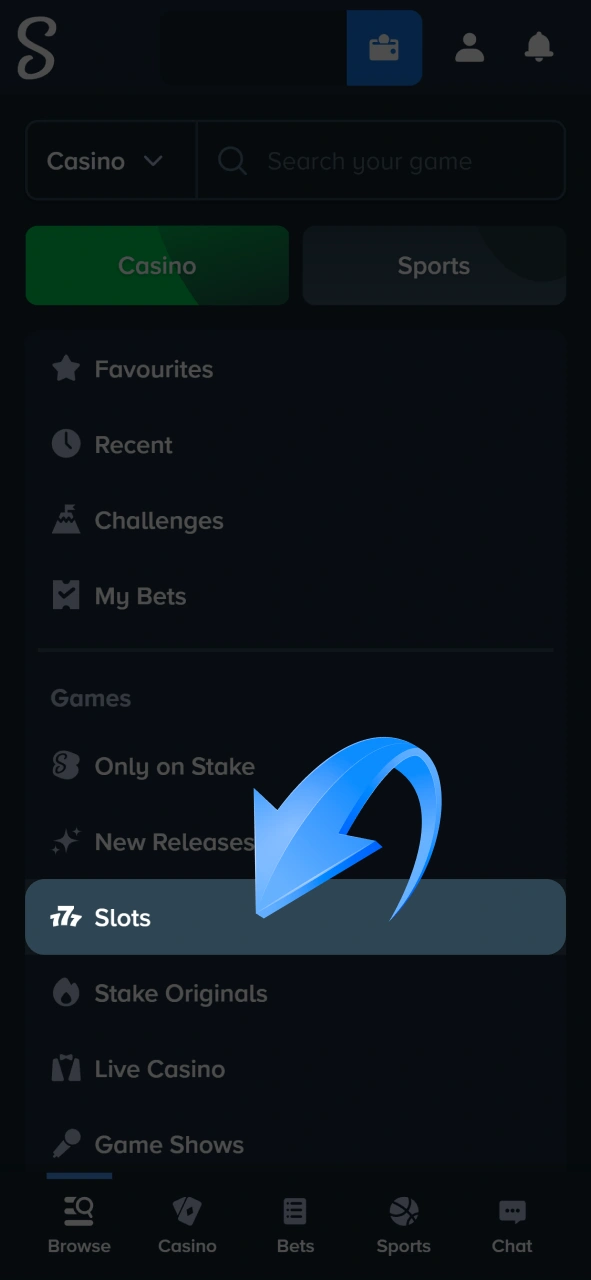This screenshot has width=591, height=1280.
Task: Click the user profile icon
Action: (469, 47)
